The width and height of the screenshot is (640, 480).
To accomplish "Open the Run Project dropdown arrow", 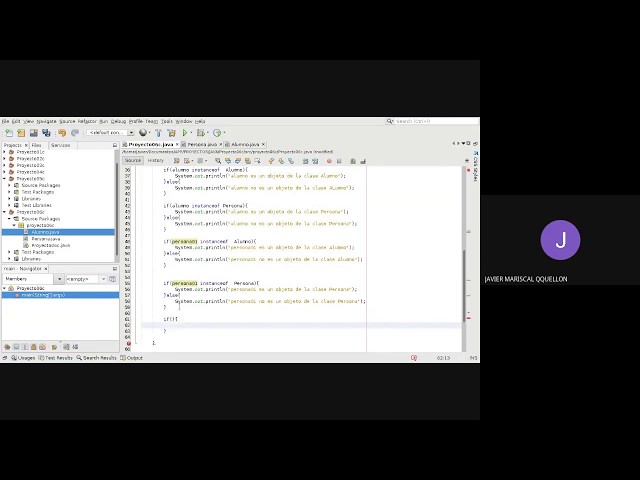I will 191,133.
